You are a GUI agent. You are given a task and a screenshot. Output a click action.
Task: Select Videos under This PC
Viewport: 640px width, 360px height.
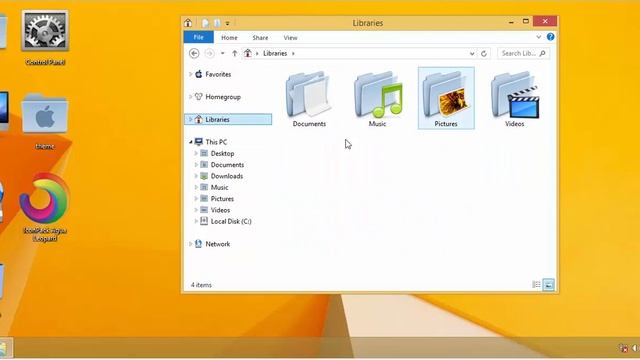pyautogui.click(x=220, y=210)
